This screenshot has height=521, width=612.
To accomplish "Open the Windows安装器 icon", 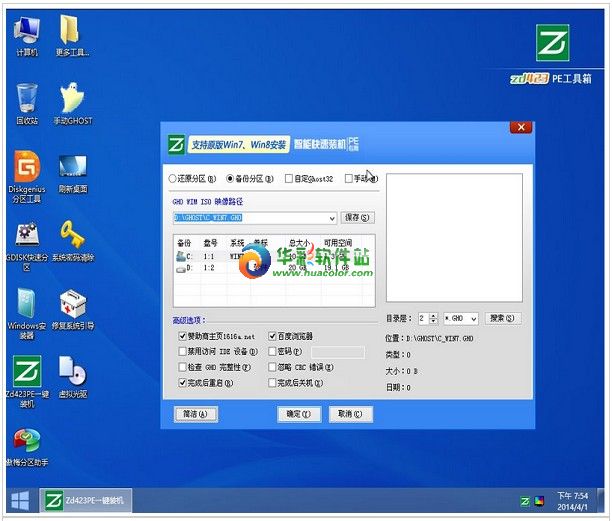I will (27, 314).
